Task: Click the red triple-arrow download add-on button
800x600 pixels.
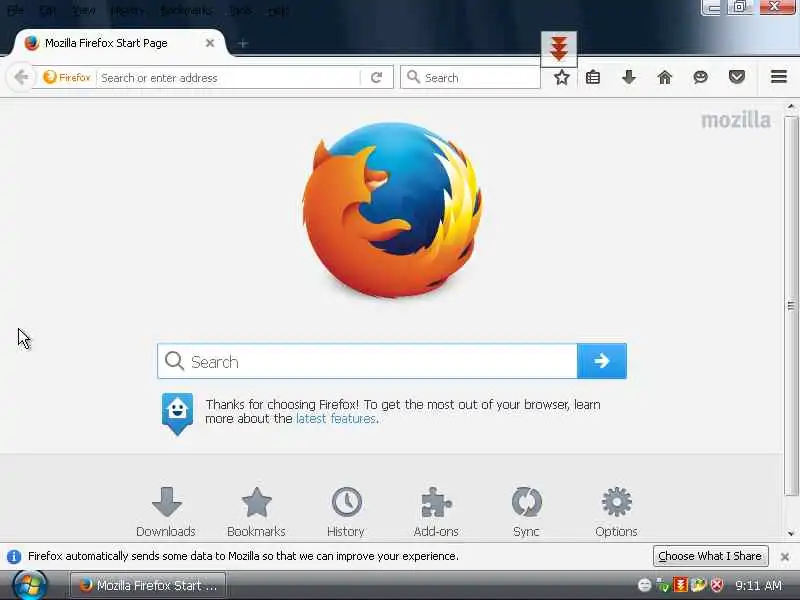Action: click(559, 49)
